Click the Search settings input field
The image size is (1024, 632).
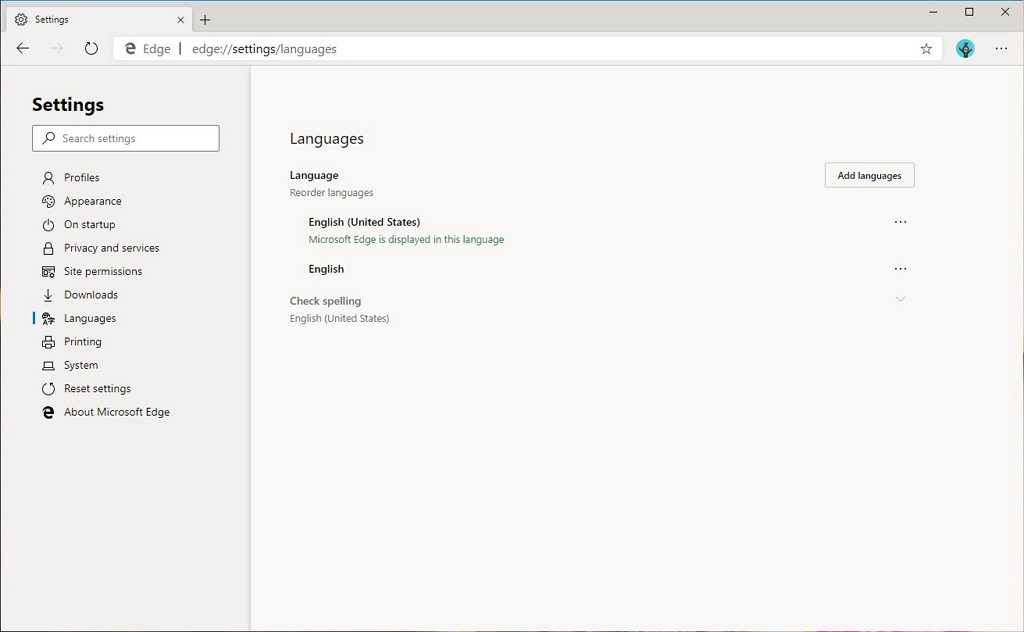pyautogui.click(x=125, y=138)
